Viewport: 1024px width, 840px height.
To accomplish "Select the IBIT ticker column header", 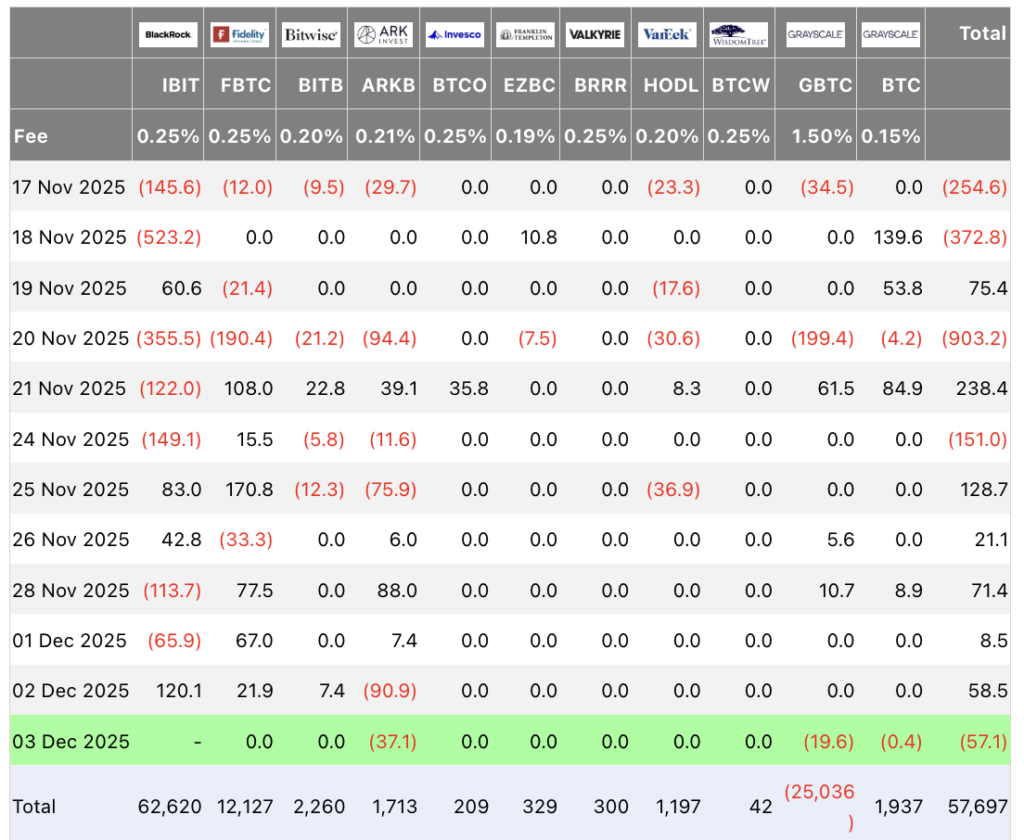I will 181,85.
